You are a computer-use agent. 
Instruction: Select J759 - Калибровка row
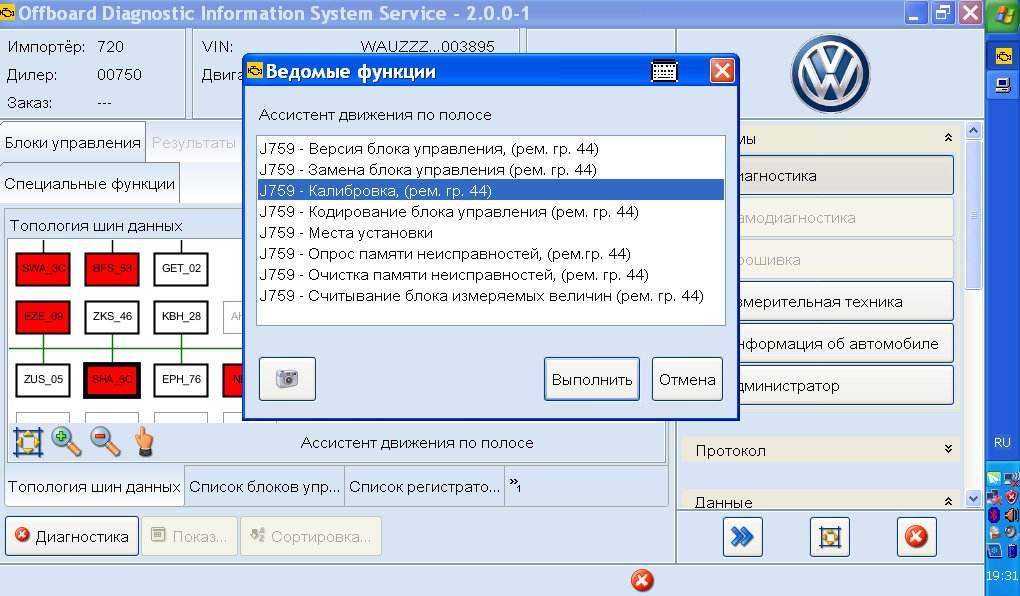[x=490, y=190]
